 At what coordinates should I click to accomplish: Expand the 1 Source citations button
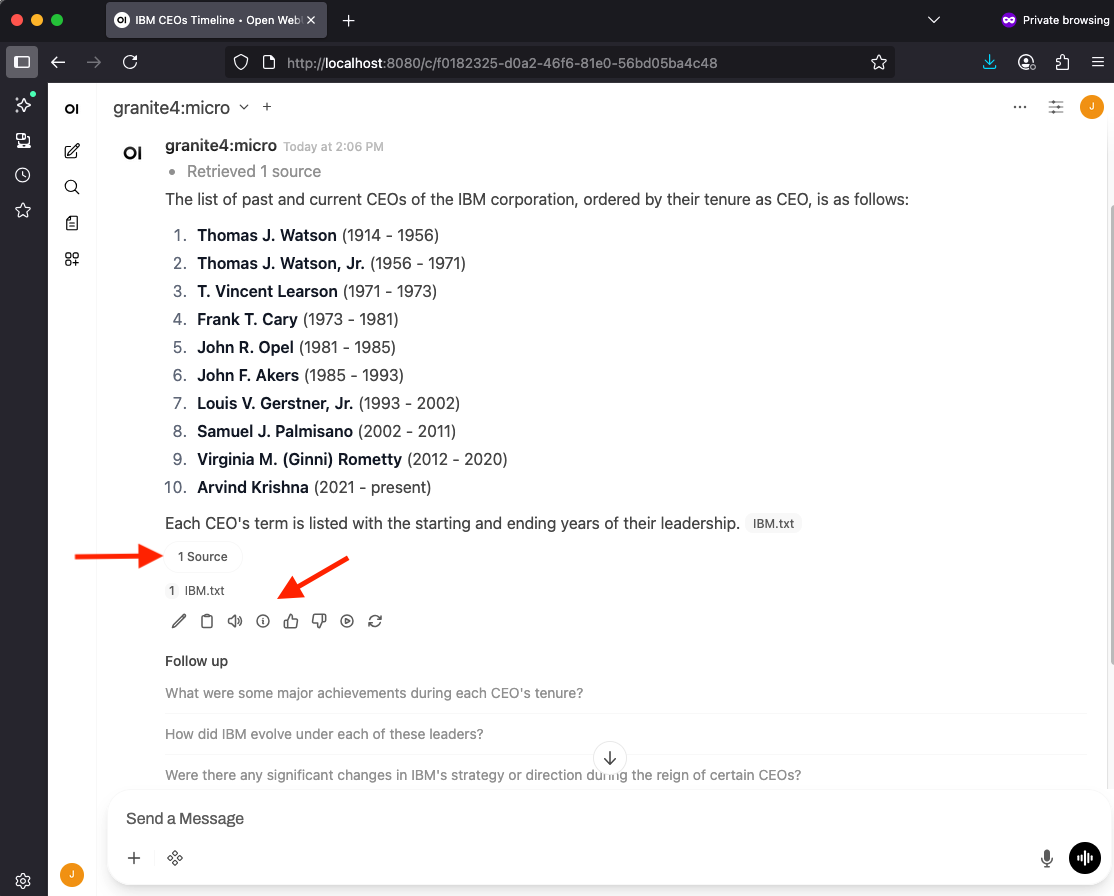pyautogui.click(x=203, y=557)
